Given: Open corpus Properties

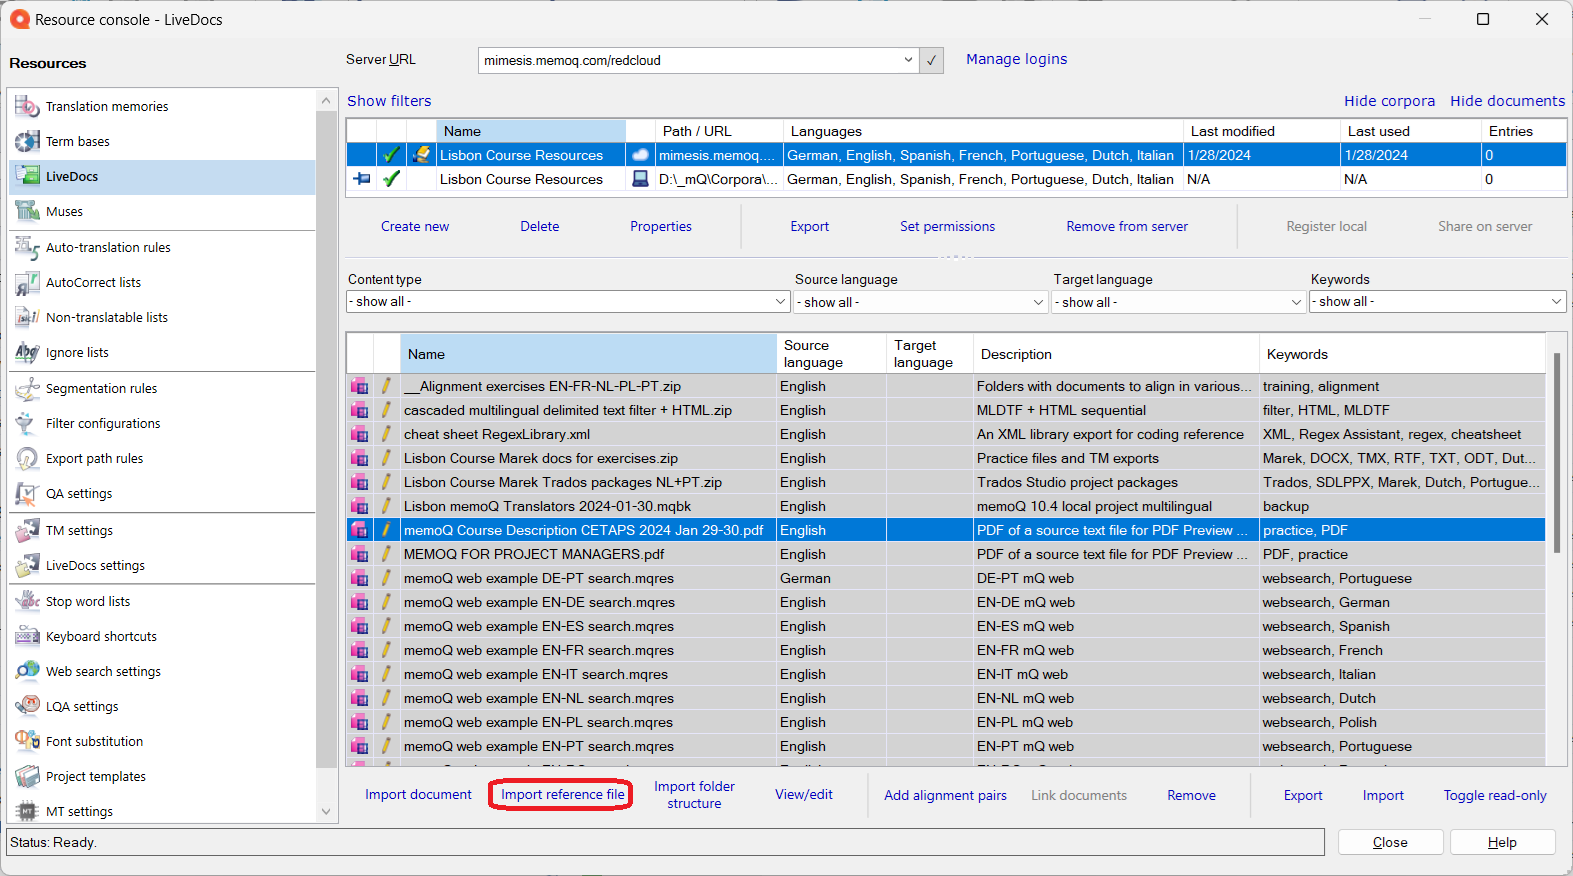Looking at the screenshot, I should (661, 226).
